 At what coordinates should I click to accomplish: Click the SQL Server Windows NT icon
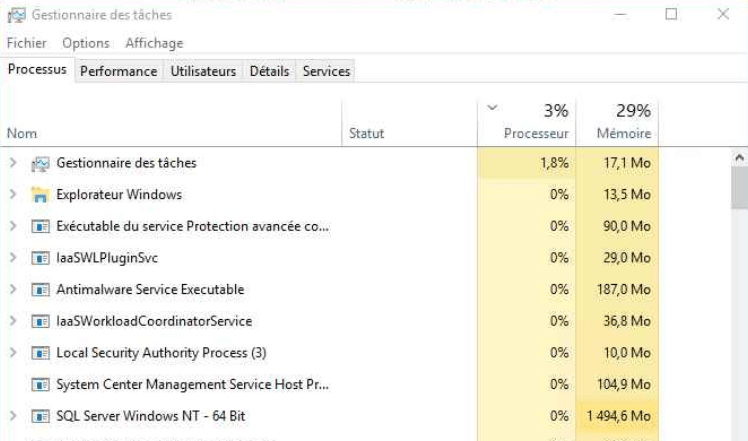coord(41,416)
